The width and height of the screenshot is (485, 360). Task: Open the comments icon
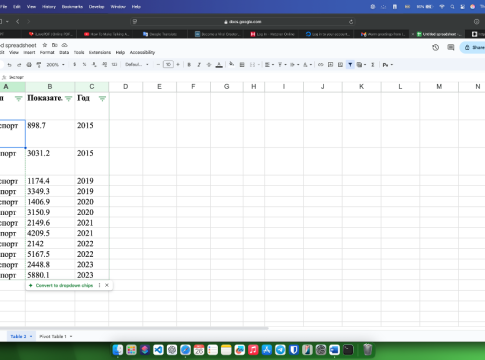(x=451, y=47)
